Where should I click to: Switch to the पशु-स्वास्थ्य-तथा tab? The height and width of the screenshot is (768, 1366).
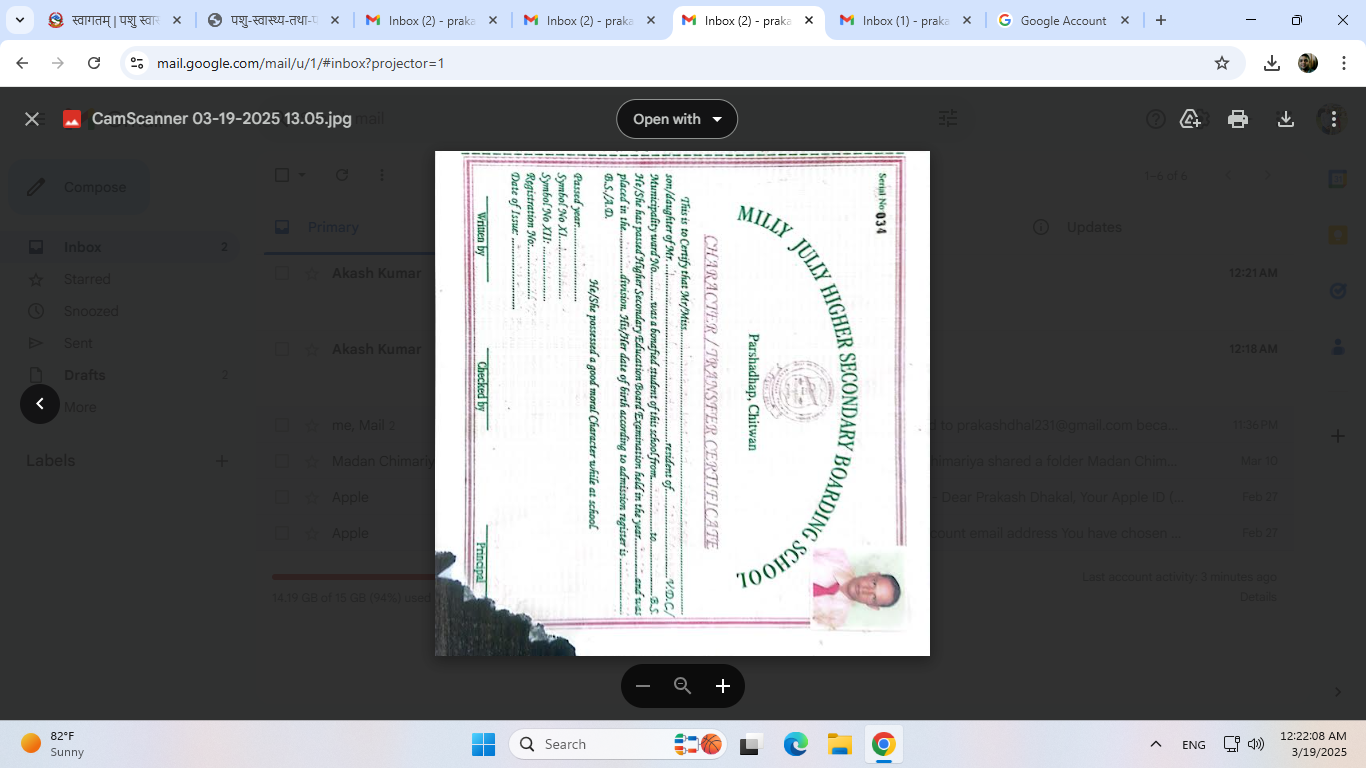tap(272, 20)
